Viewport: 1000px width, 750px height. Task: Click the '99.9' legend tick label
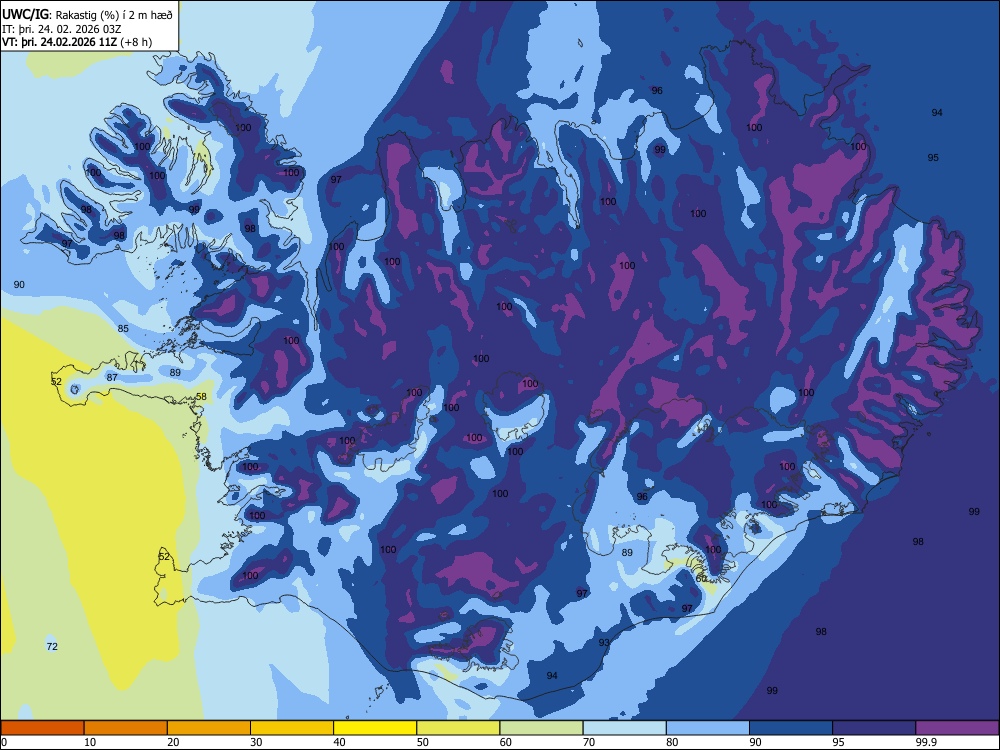[926, 742]
